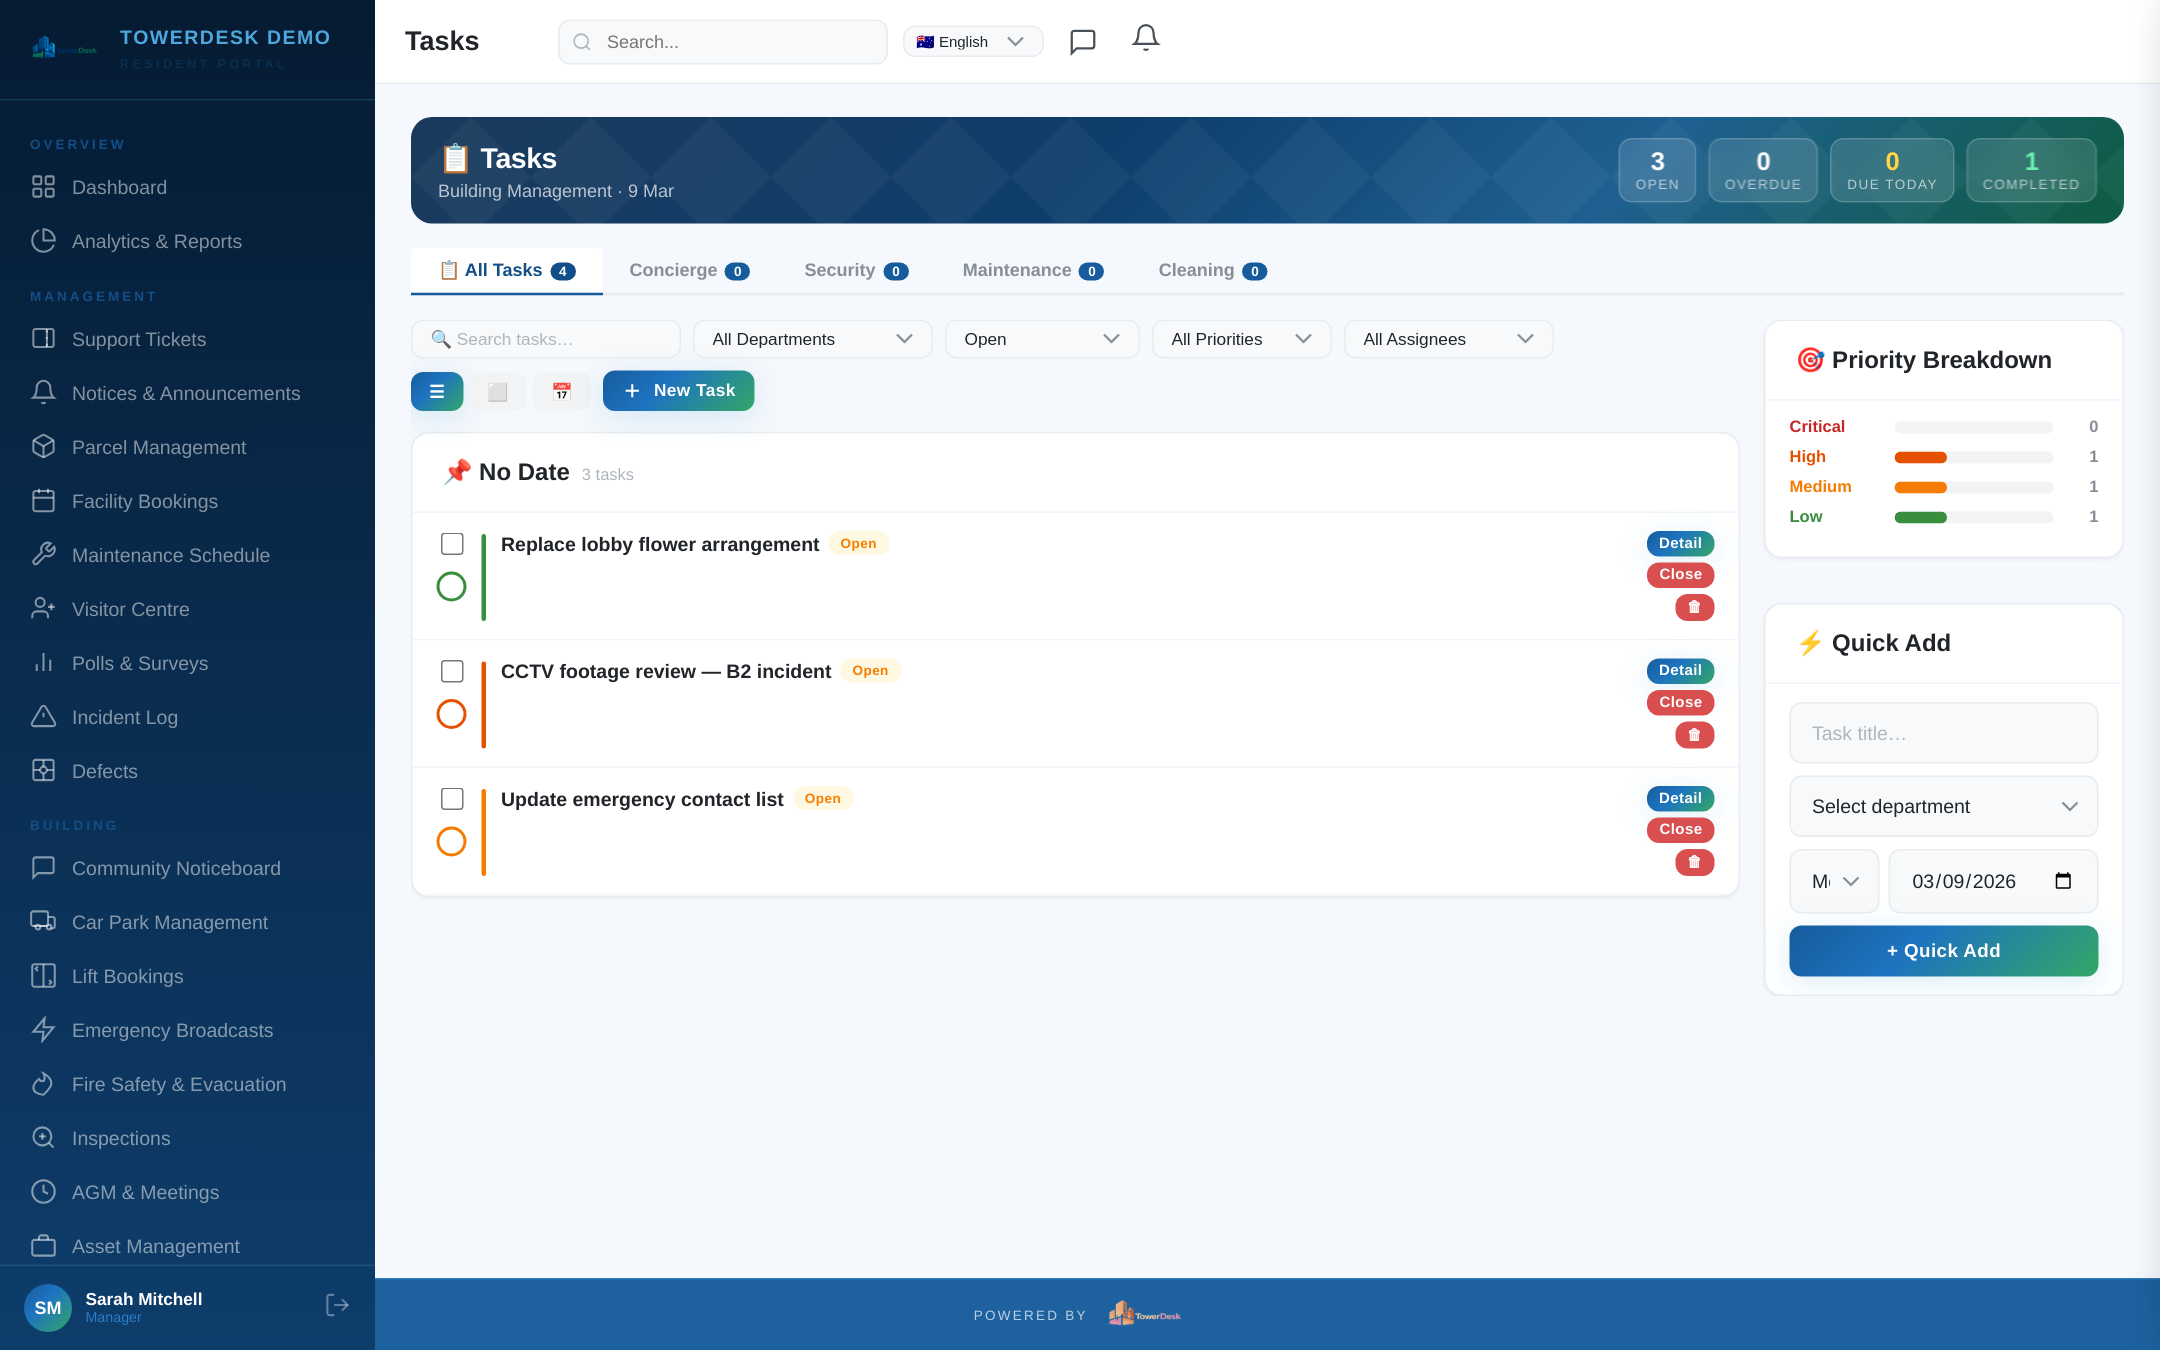
Task: Open the chat messages icon
Action: pos(1083,41)
